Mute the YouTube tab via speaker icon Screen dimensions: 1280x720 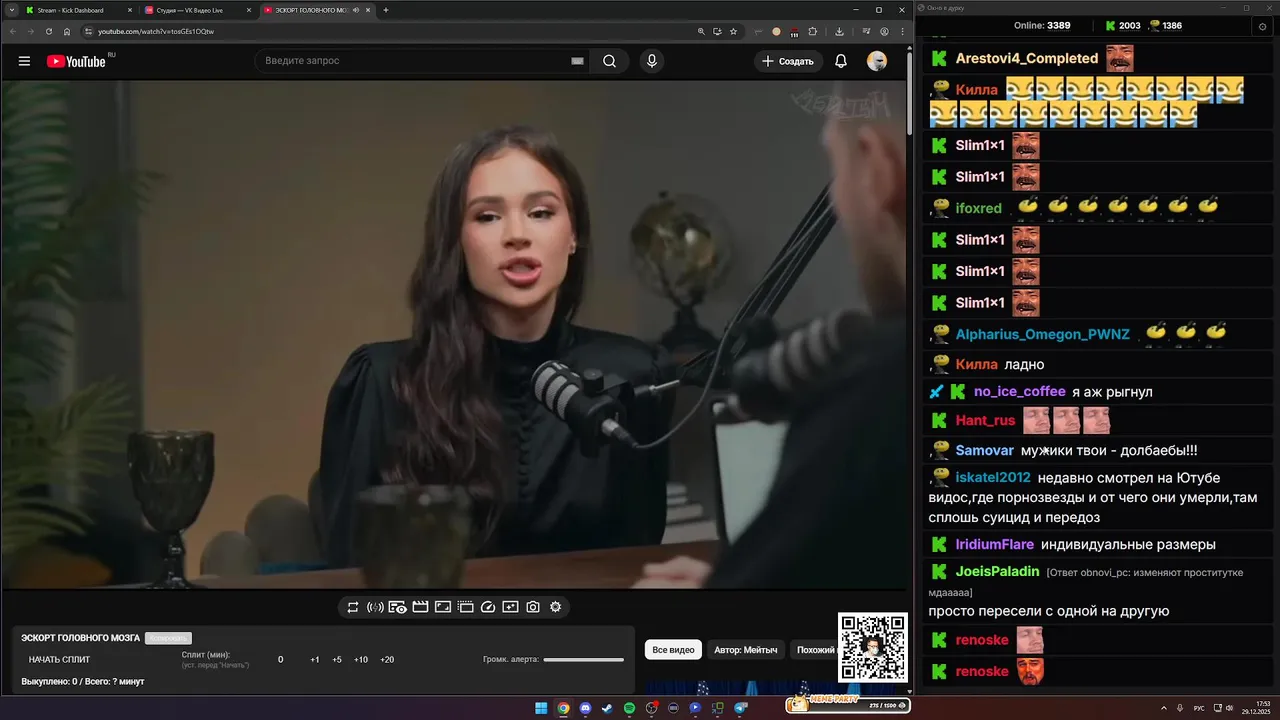click(357, 10)
